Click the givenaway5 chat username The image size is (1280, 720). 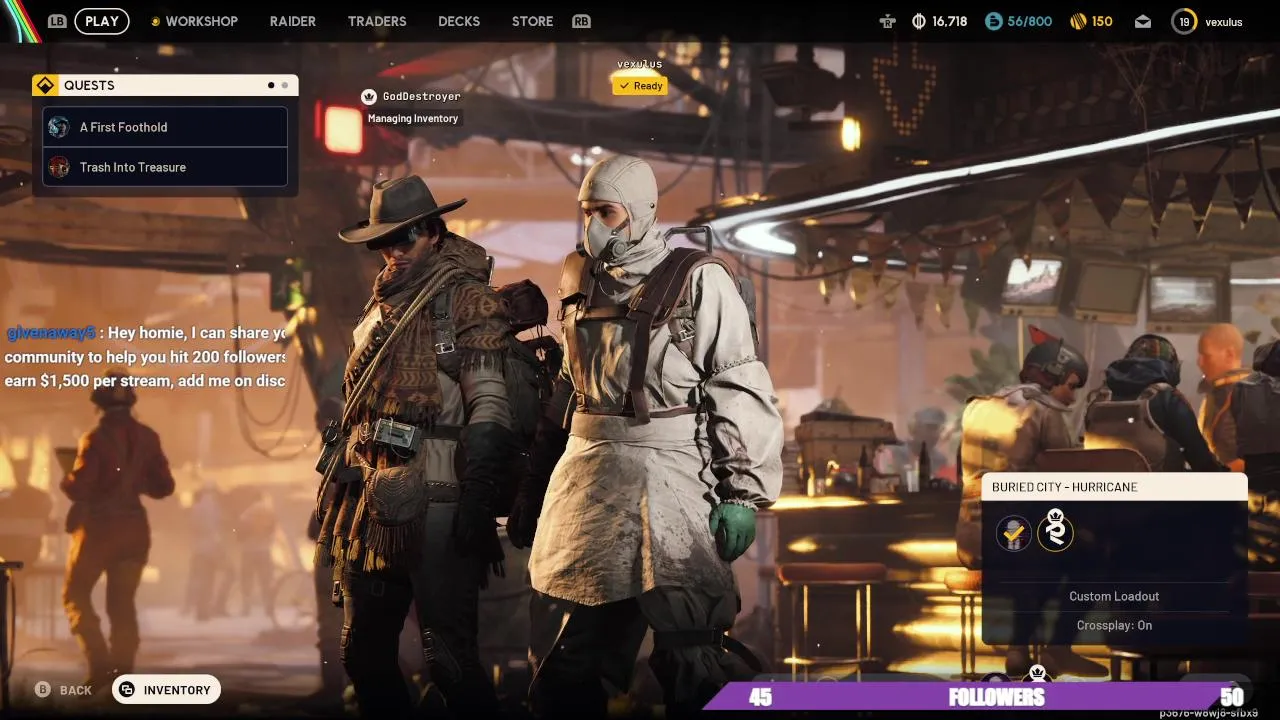pos(51,333)
